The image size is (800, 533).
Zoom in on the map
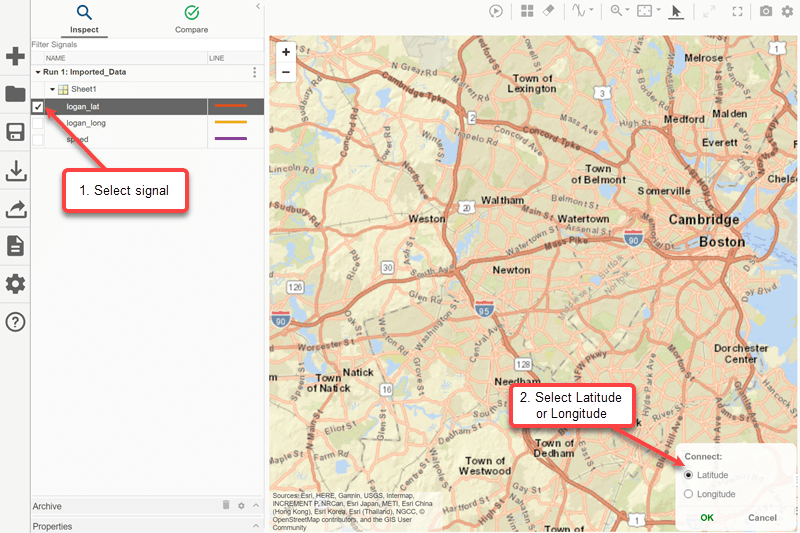coord(286,52)
